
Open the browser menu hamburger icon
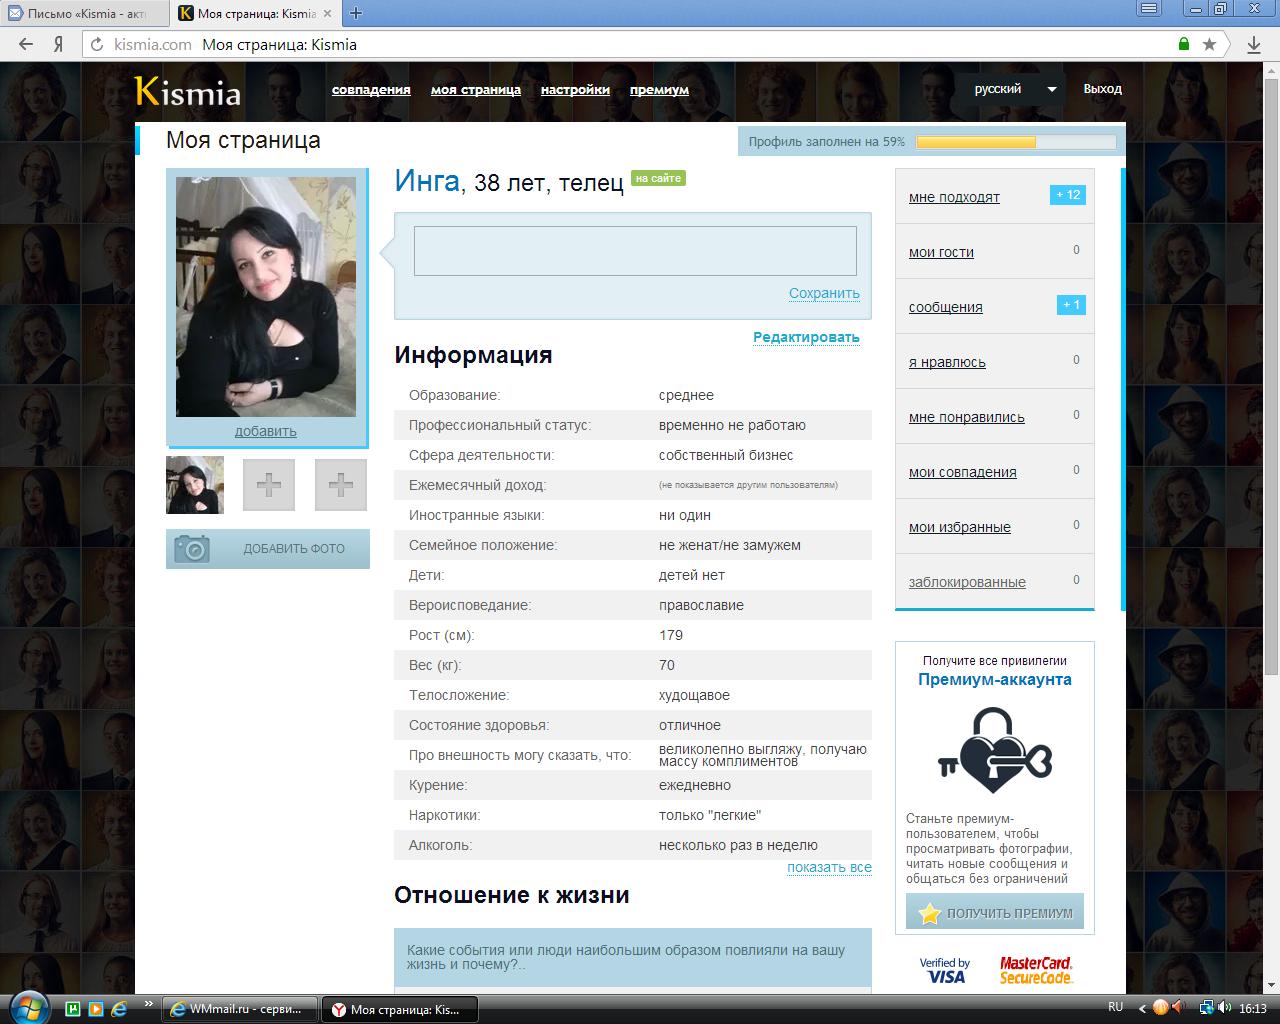1151,9
